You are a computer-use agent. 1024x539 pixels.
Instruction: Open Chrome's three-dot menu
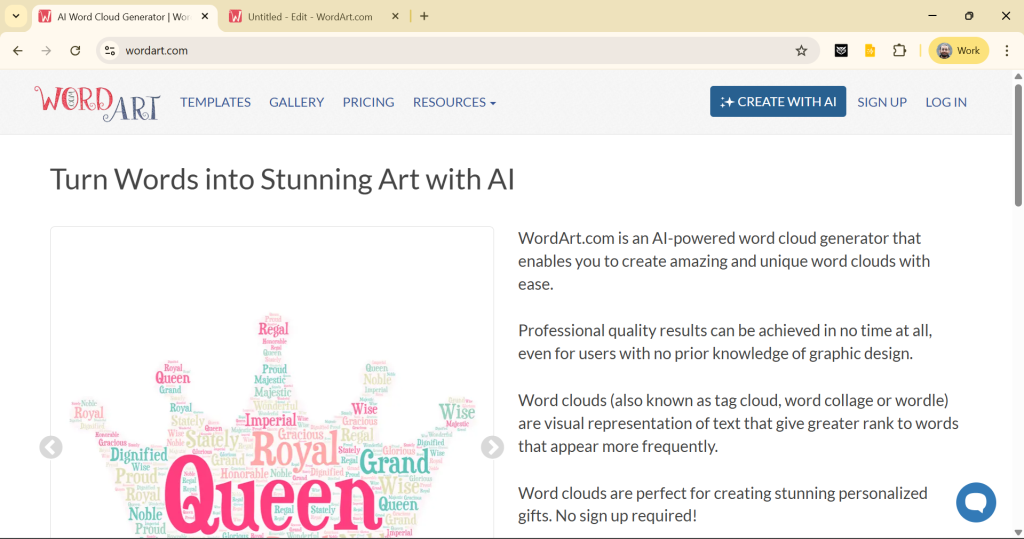pos(1006,51)
